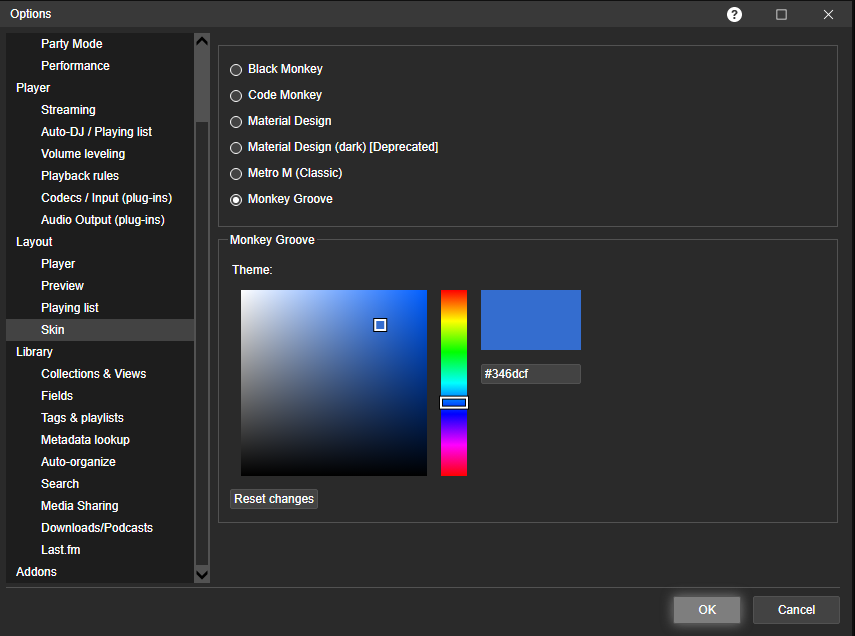Enable the Material Design skin

pos(236,122)
